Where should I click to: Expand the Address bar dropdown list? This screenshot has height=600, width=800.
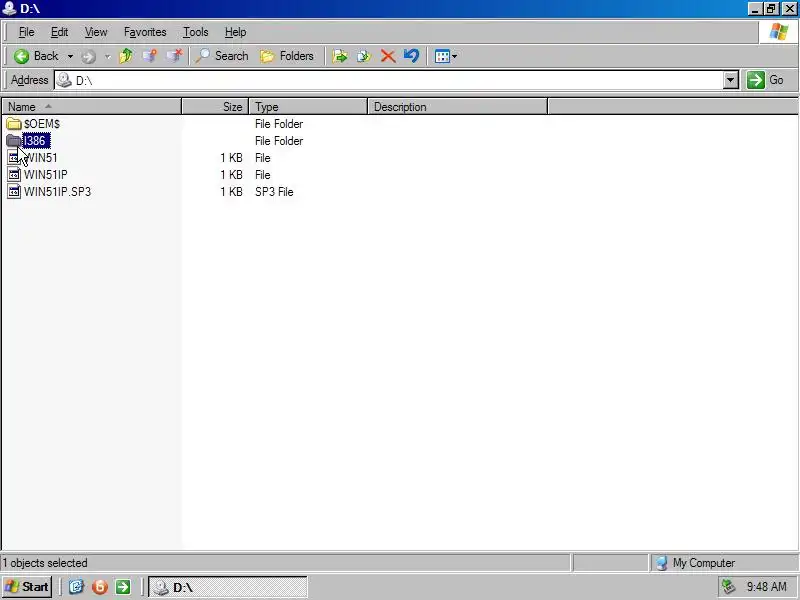click(731, 80)
